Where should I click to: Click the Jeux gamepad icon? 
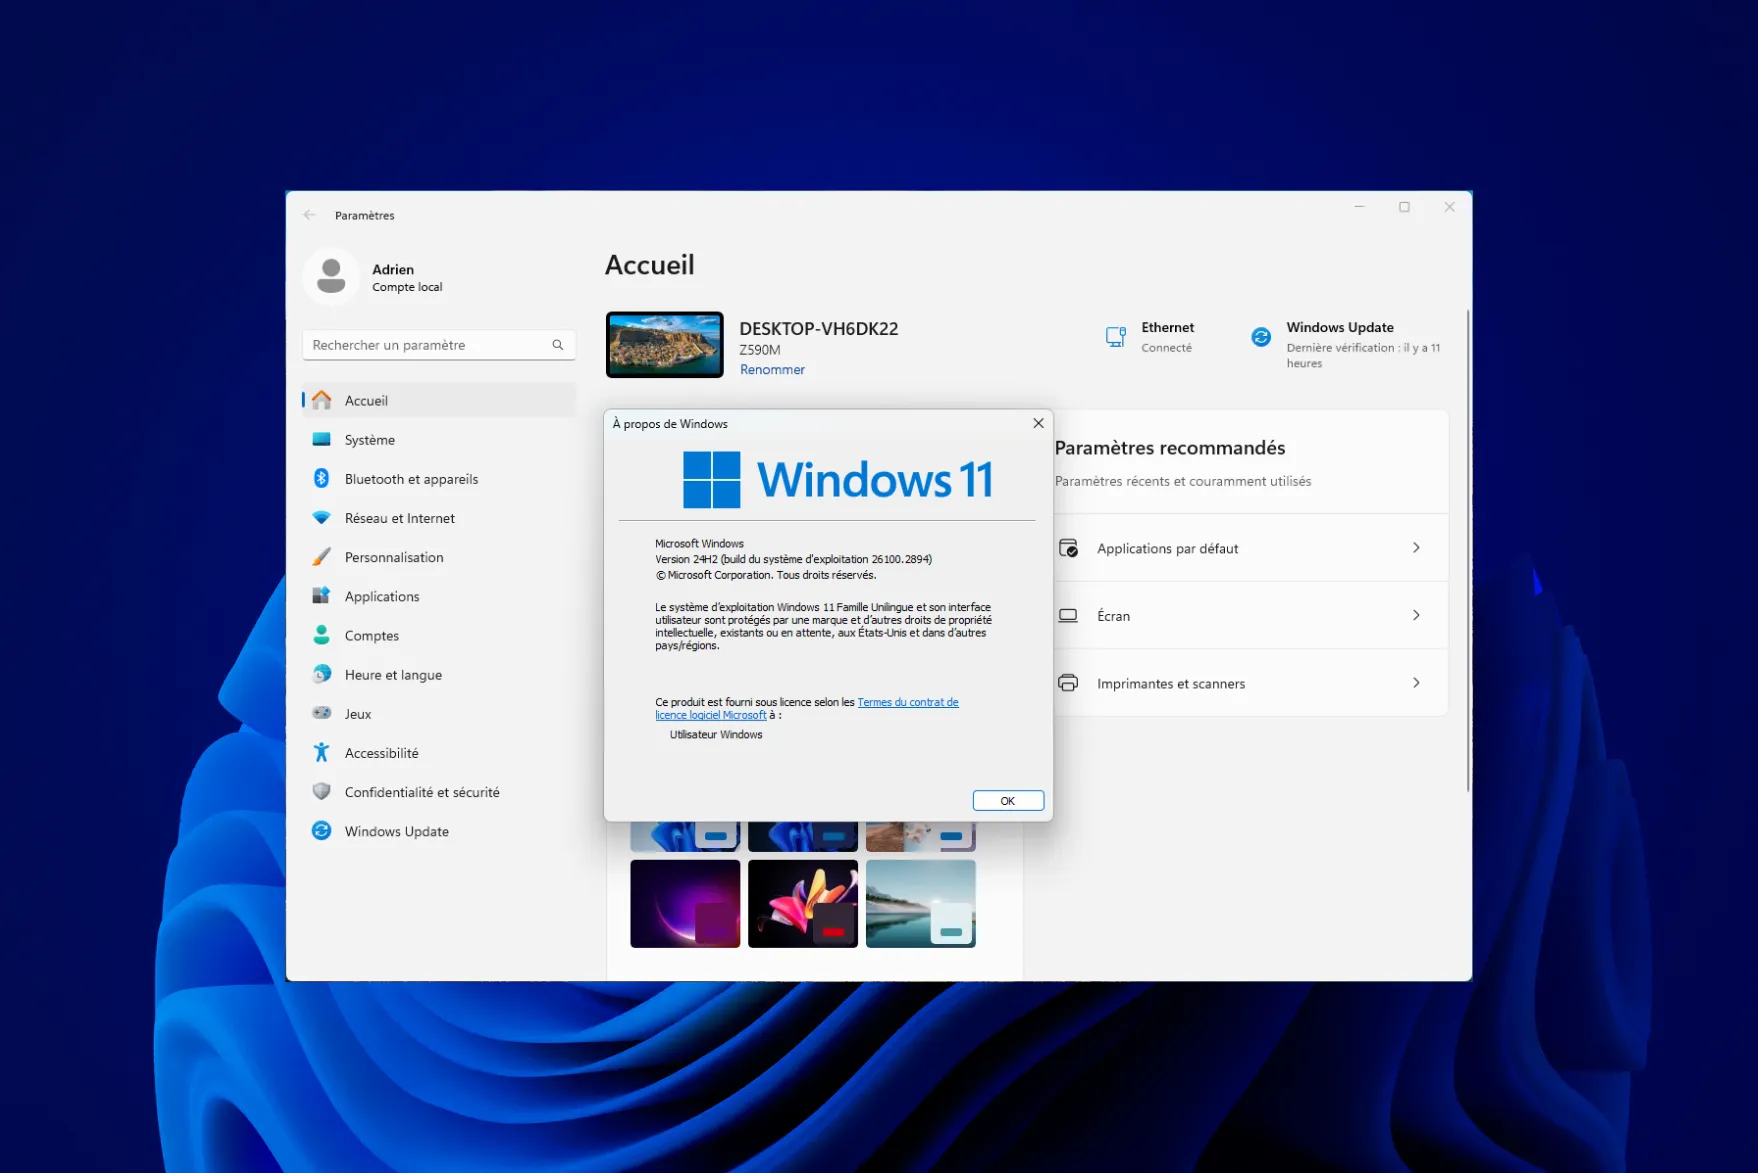(321, 713)
